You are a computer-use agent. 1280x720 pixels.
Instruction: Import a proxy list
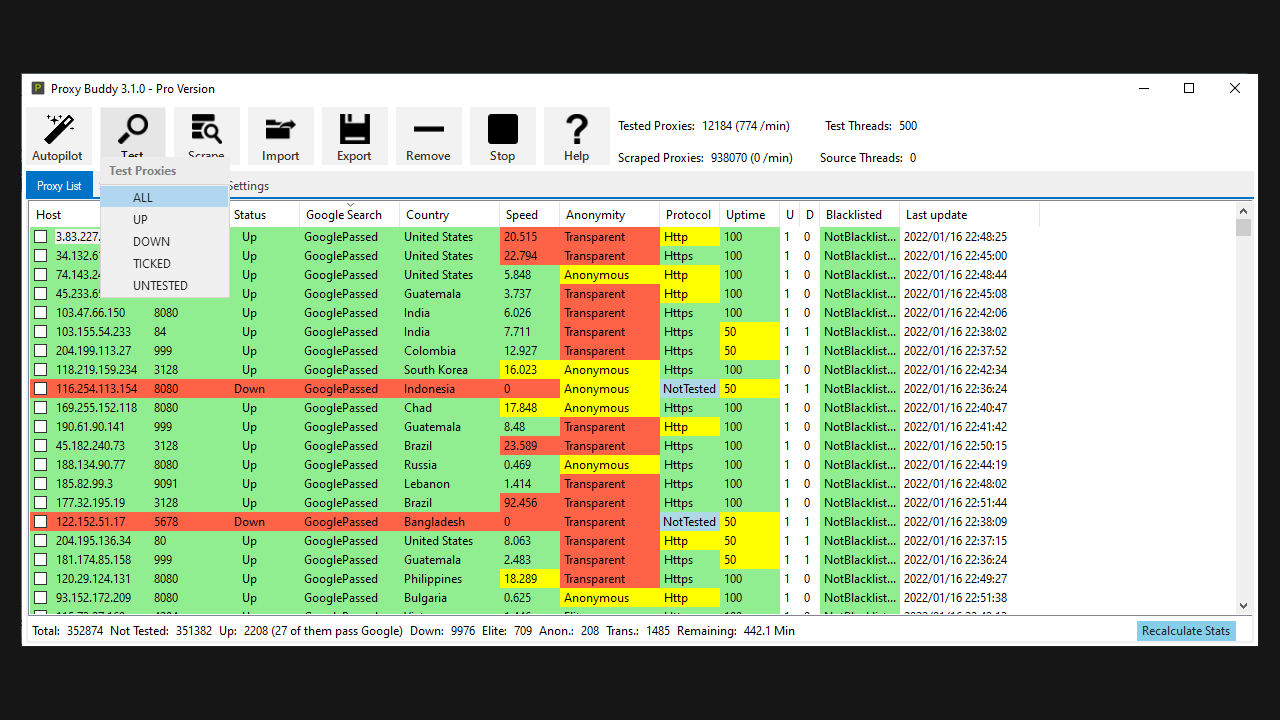(x=281, y=135)
